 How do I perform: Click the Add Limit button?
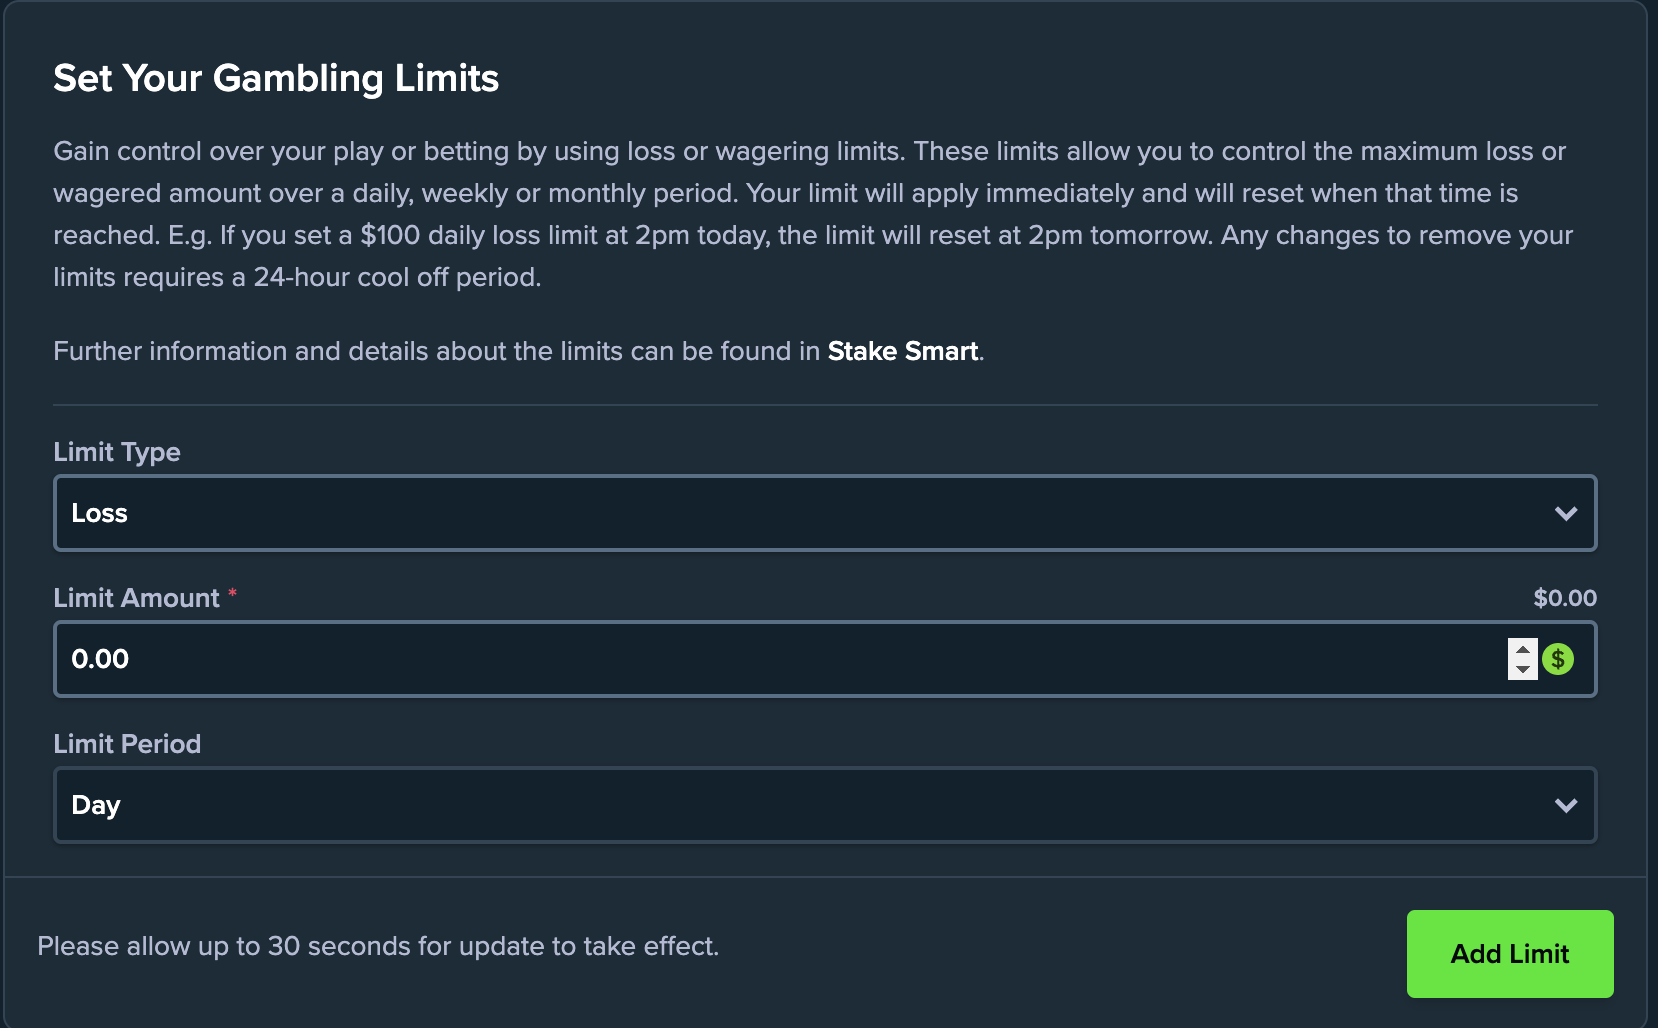tap(1509, 953)
